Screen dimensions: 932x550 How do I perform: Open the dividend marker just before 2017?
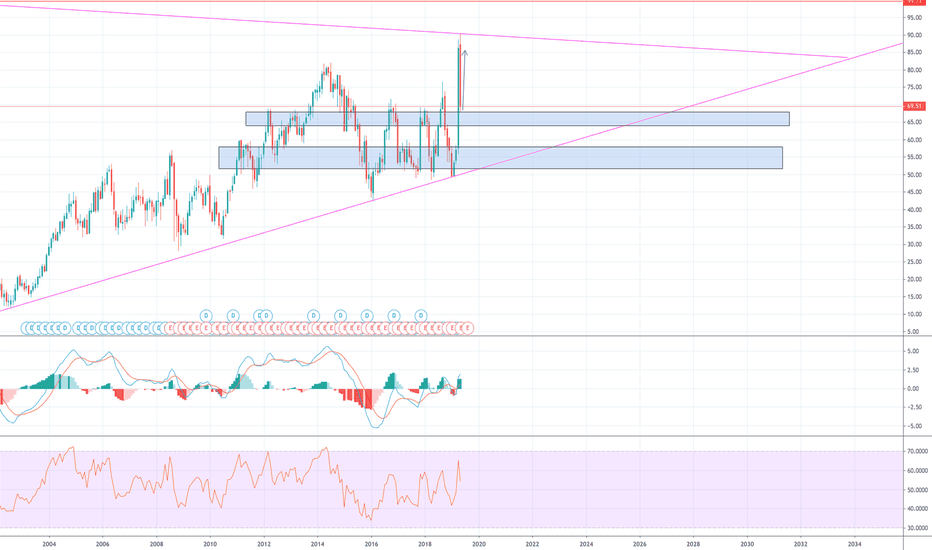(x=393, y=315)
